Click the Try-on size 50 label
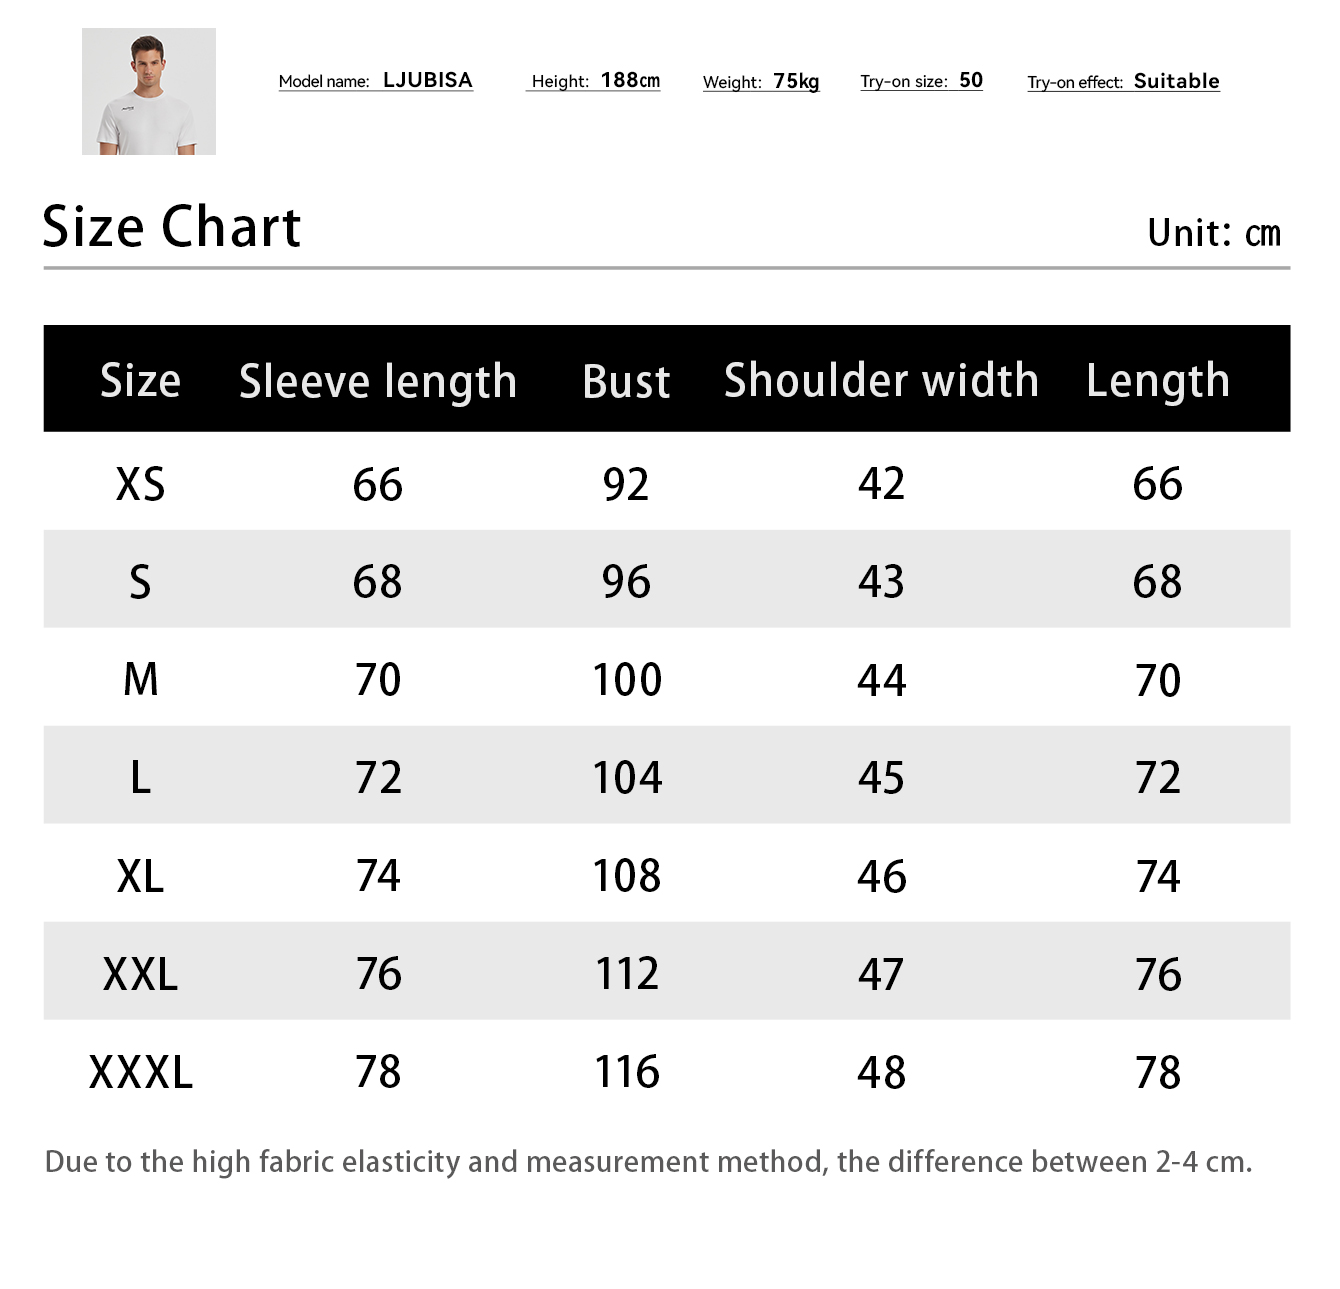The height and width of the screenshot is (1289, 1340). click(921, 81)
